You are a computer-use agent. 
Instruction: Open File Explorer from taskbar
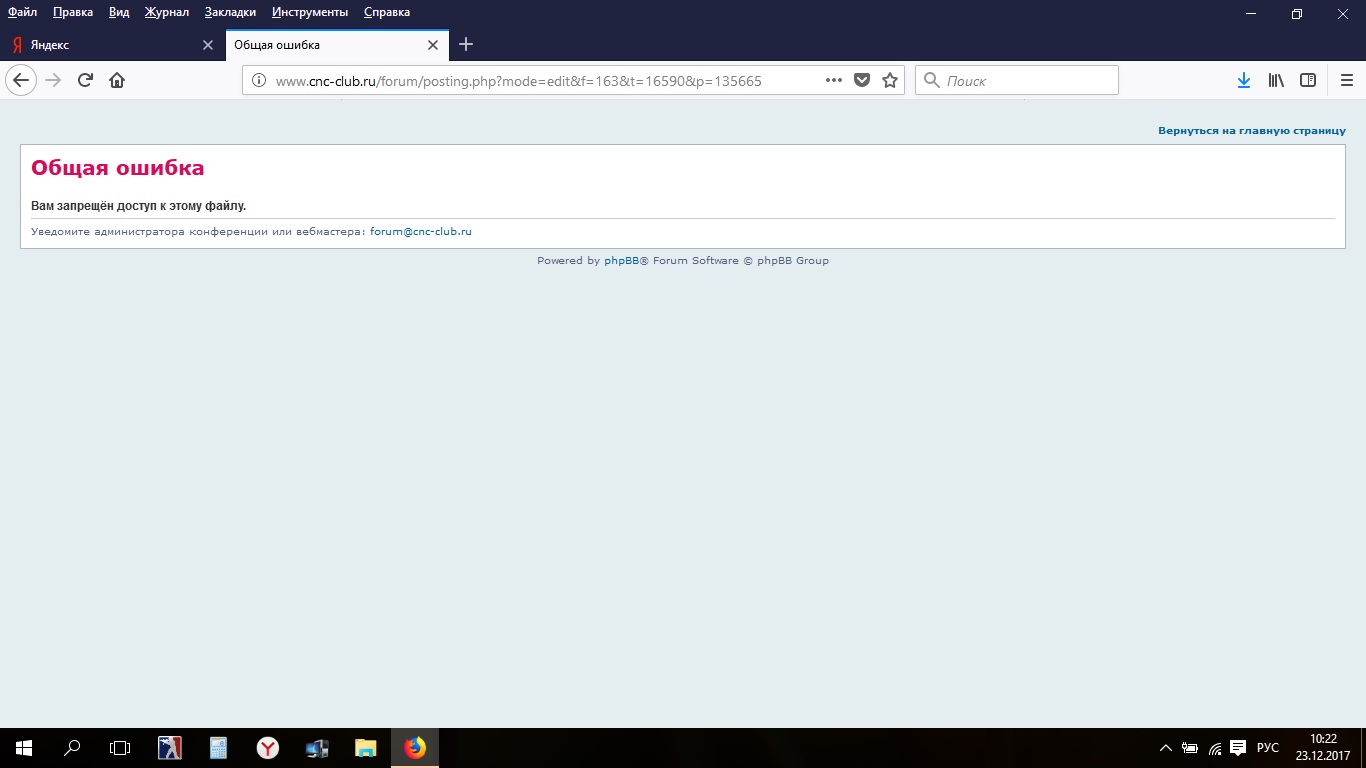[366, 747]
